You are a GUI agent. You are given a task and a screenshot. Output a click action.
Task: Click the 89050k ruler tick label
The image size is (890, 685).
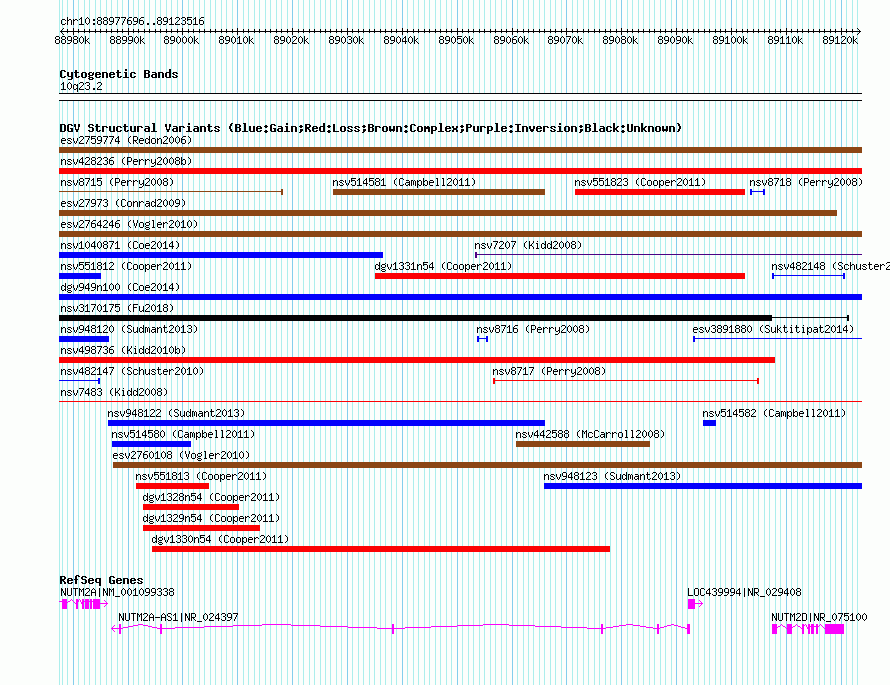click(x=456, y=40)
